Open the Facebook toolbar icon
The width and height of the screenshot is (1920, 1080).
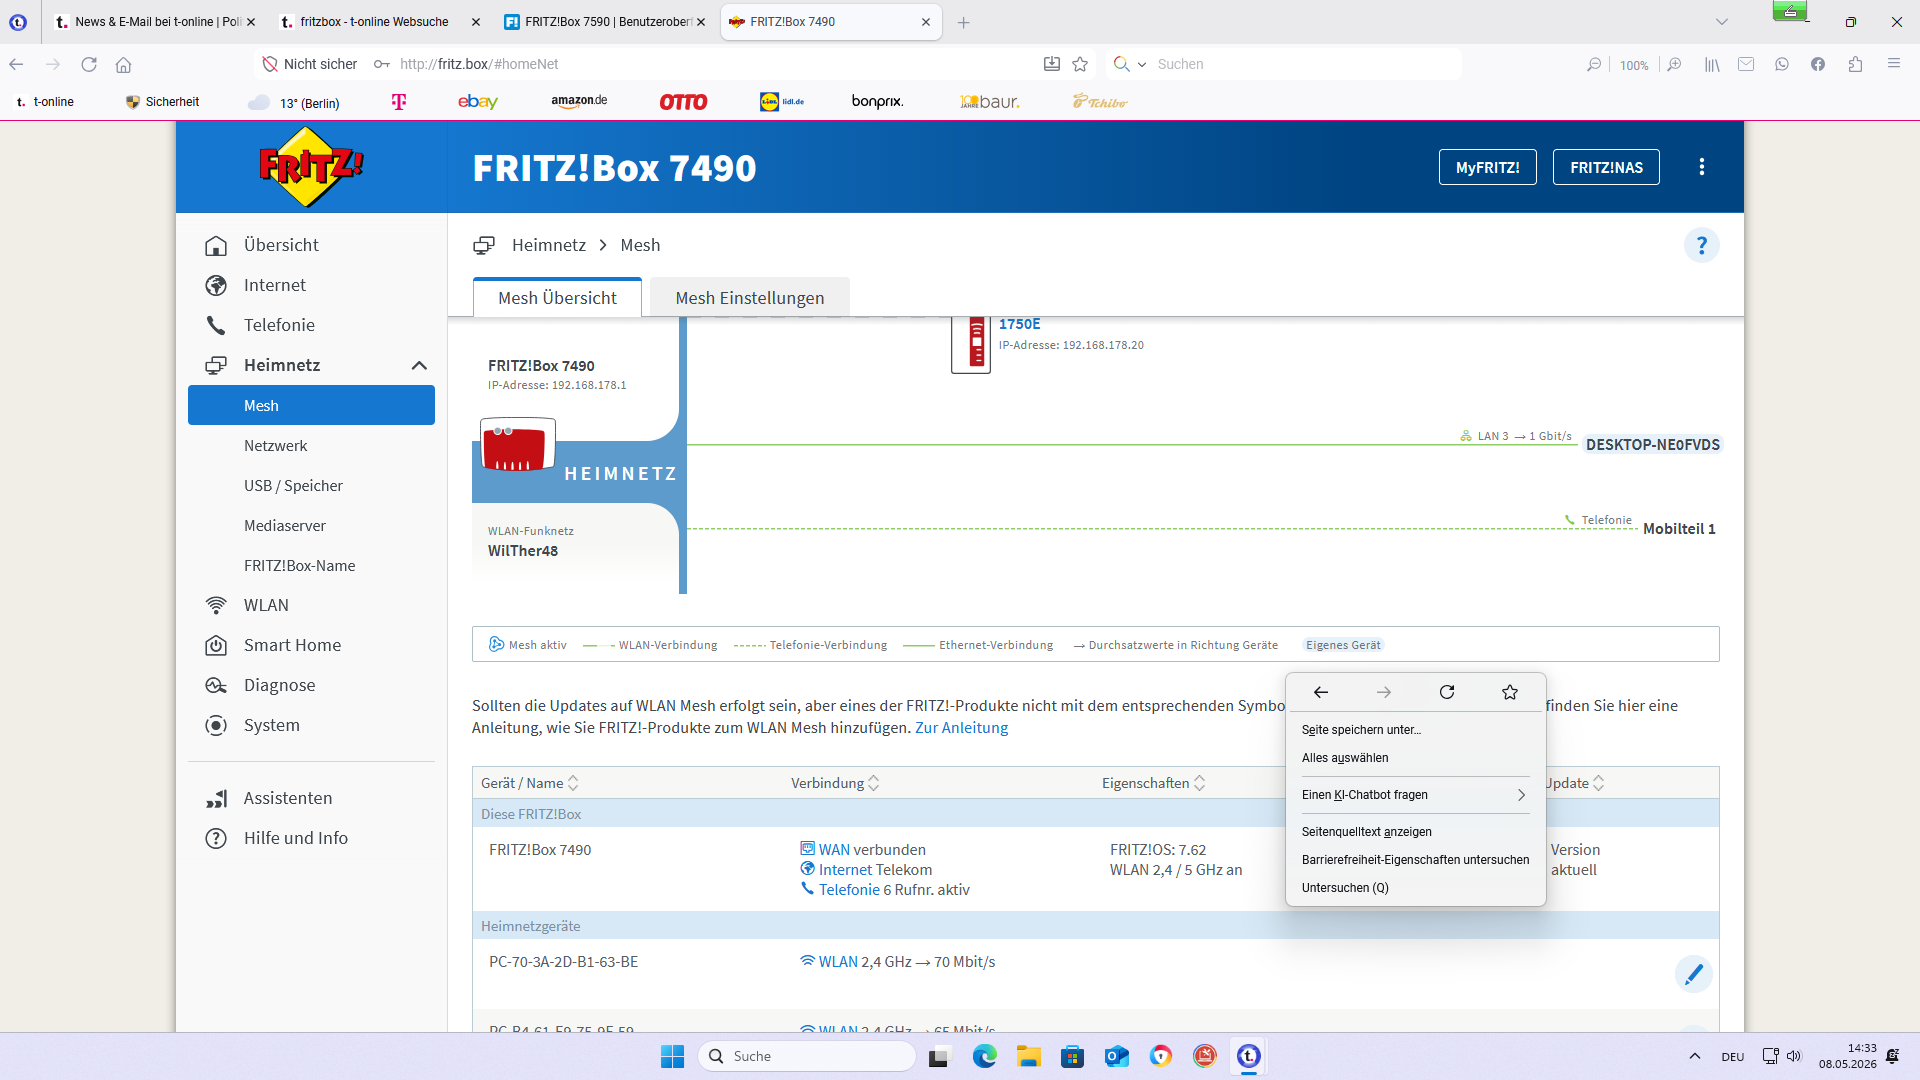click(x=1818, y=64)
